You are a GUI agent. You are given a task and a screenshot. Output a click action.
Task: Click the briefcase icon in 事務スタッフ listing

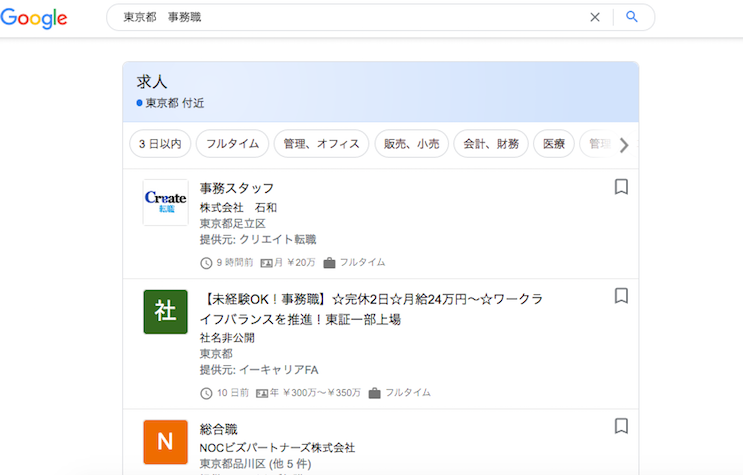coord(329,263)
